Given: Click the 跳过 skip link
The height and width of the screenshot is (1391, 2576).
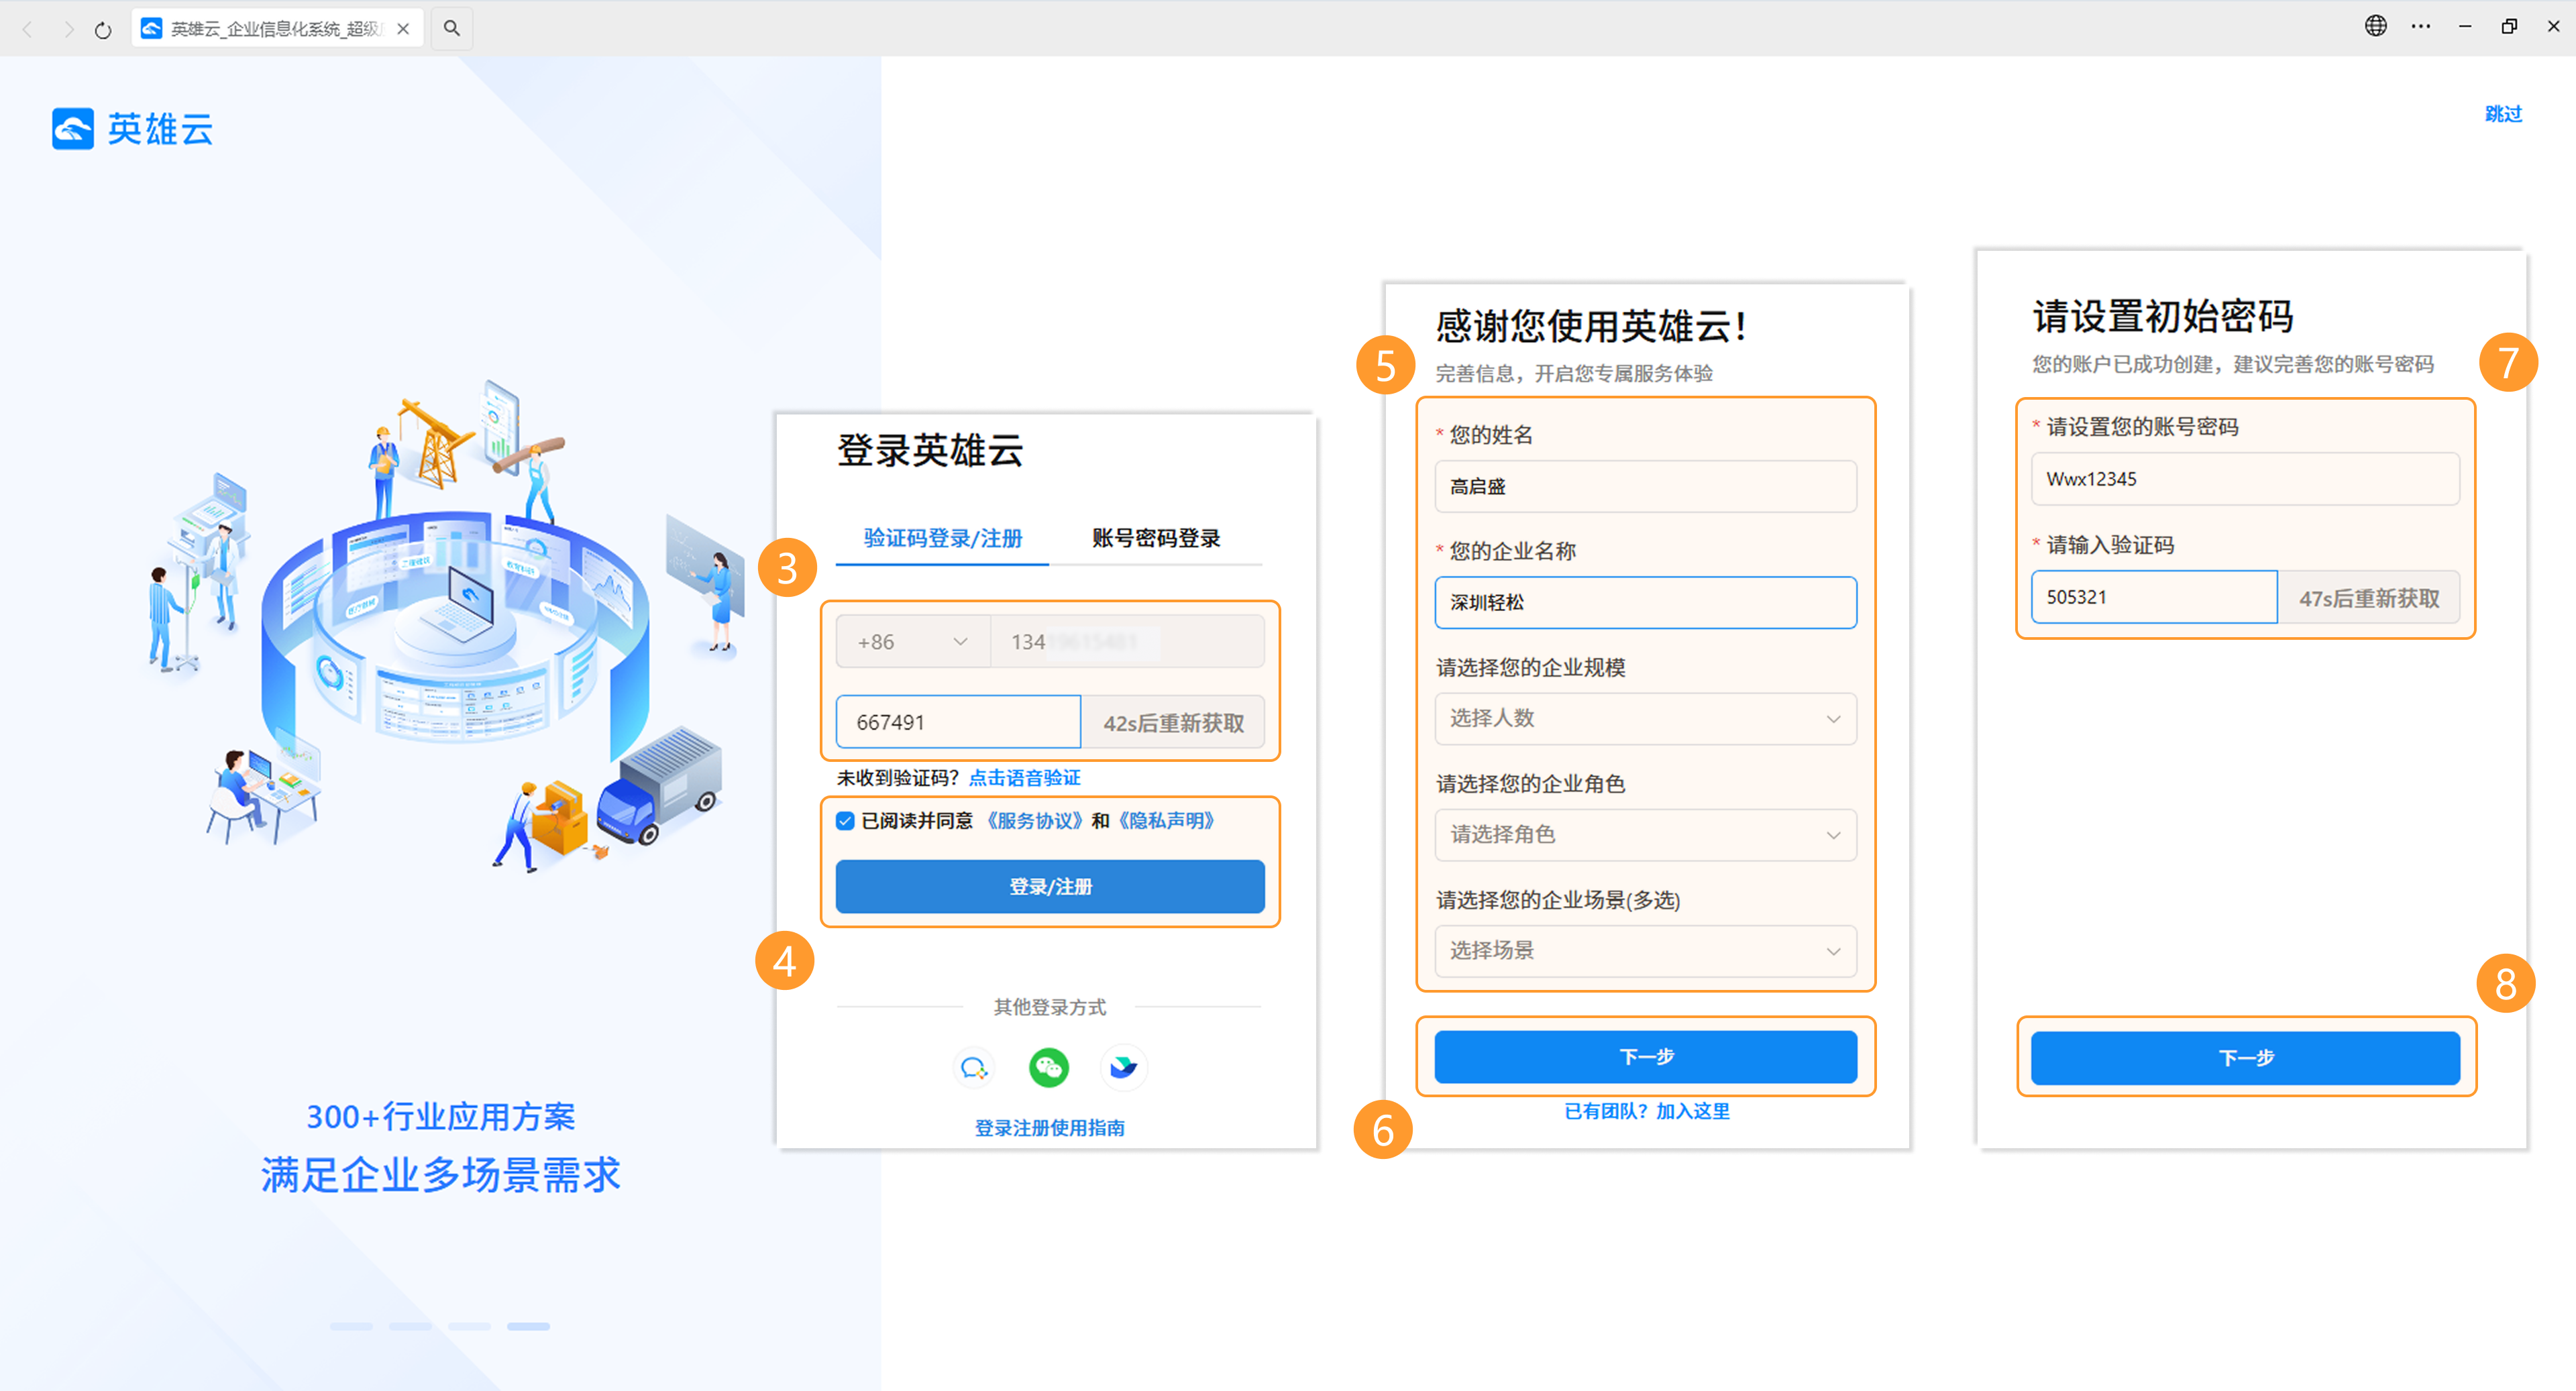Looking at the screenshot, I should pos(2503,113).
